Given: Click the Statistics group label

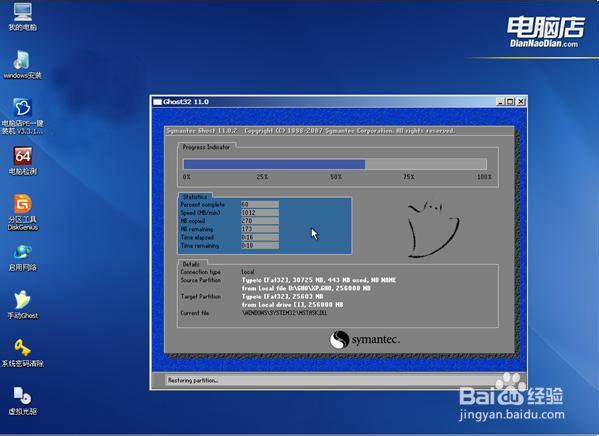Looking at the screenshot, I should coord(195,197).
